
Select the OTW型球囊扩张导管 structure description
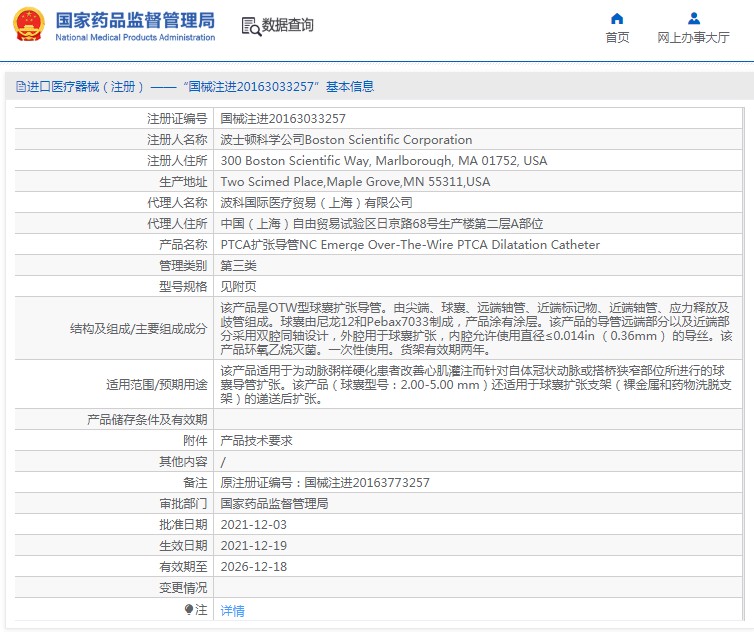pyautogui.click(x=476, y=329)
